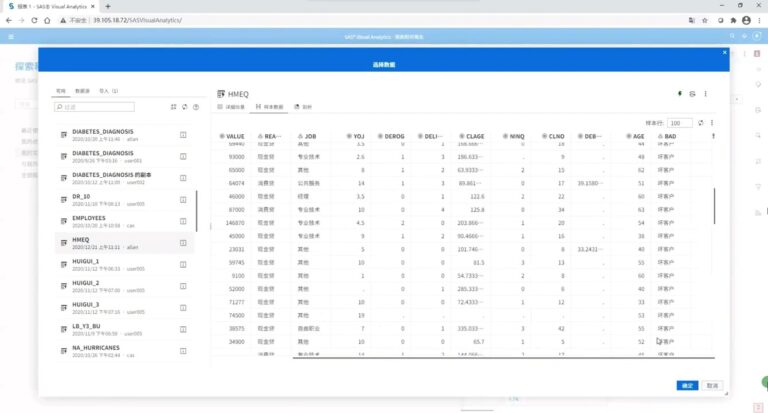Edit sample rows count field showing 100
Screen dimensions: 768x413
coord(680,123)
